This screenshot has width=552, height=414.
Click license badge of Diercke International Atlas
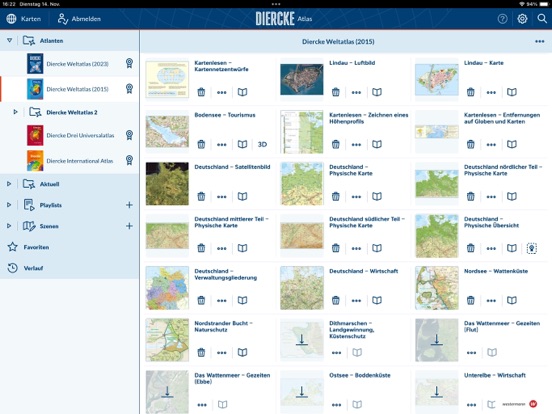point(129,161)
